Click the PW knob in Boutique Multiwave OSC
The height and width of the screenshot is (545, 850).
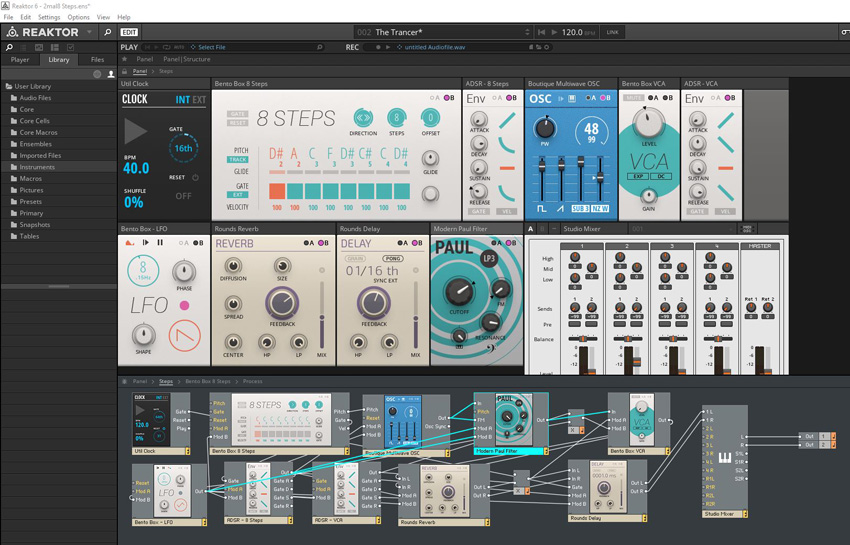544,128
